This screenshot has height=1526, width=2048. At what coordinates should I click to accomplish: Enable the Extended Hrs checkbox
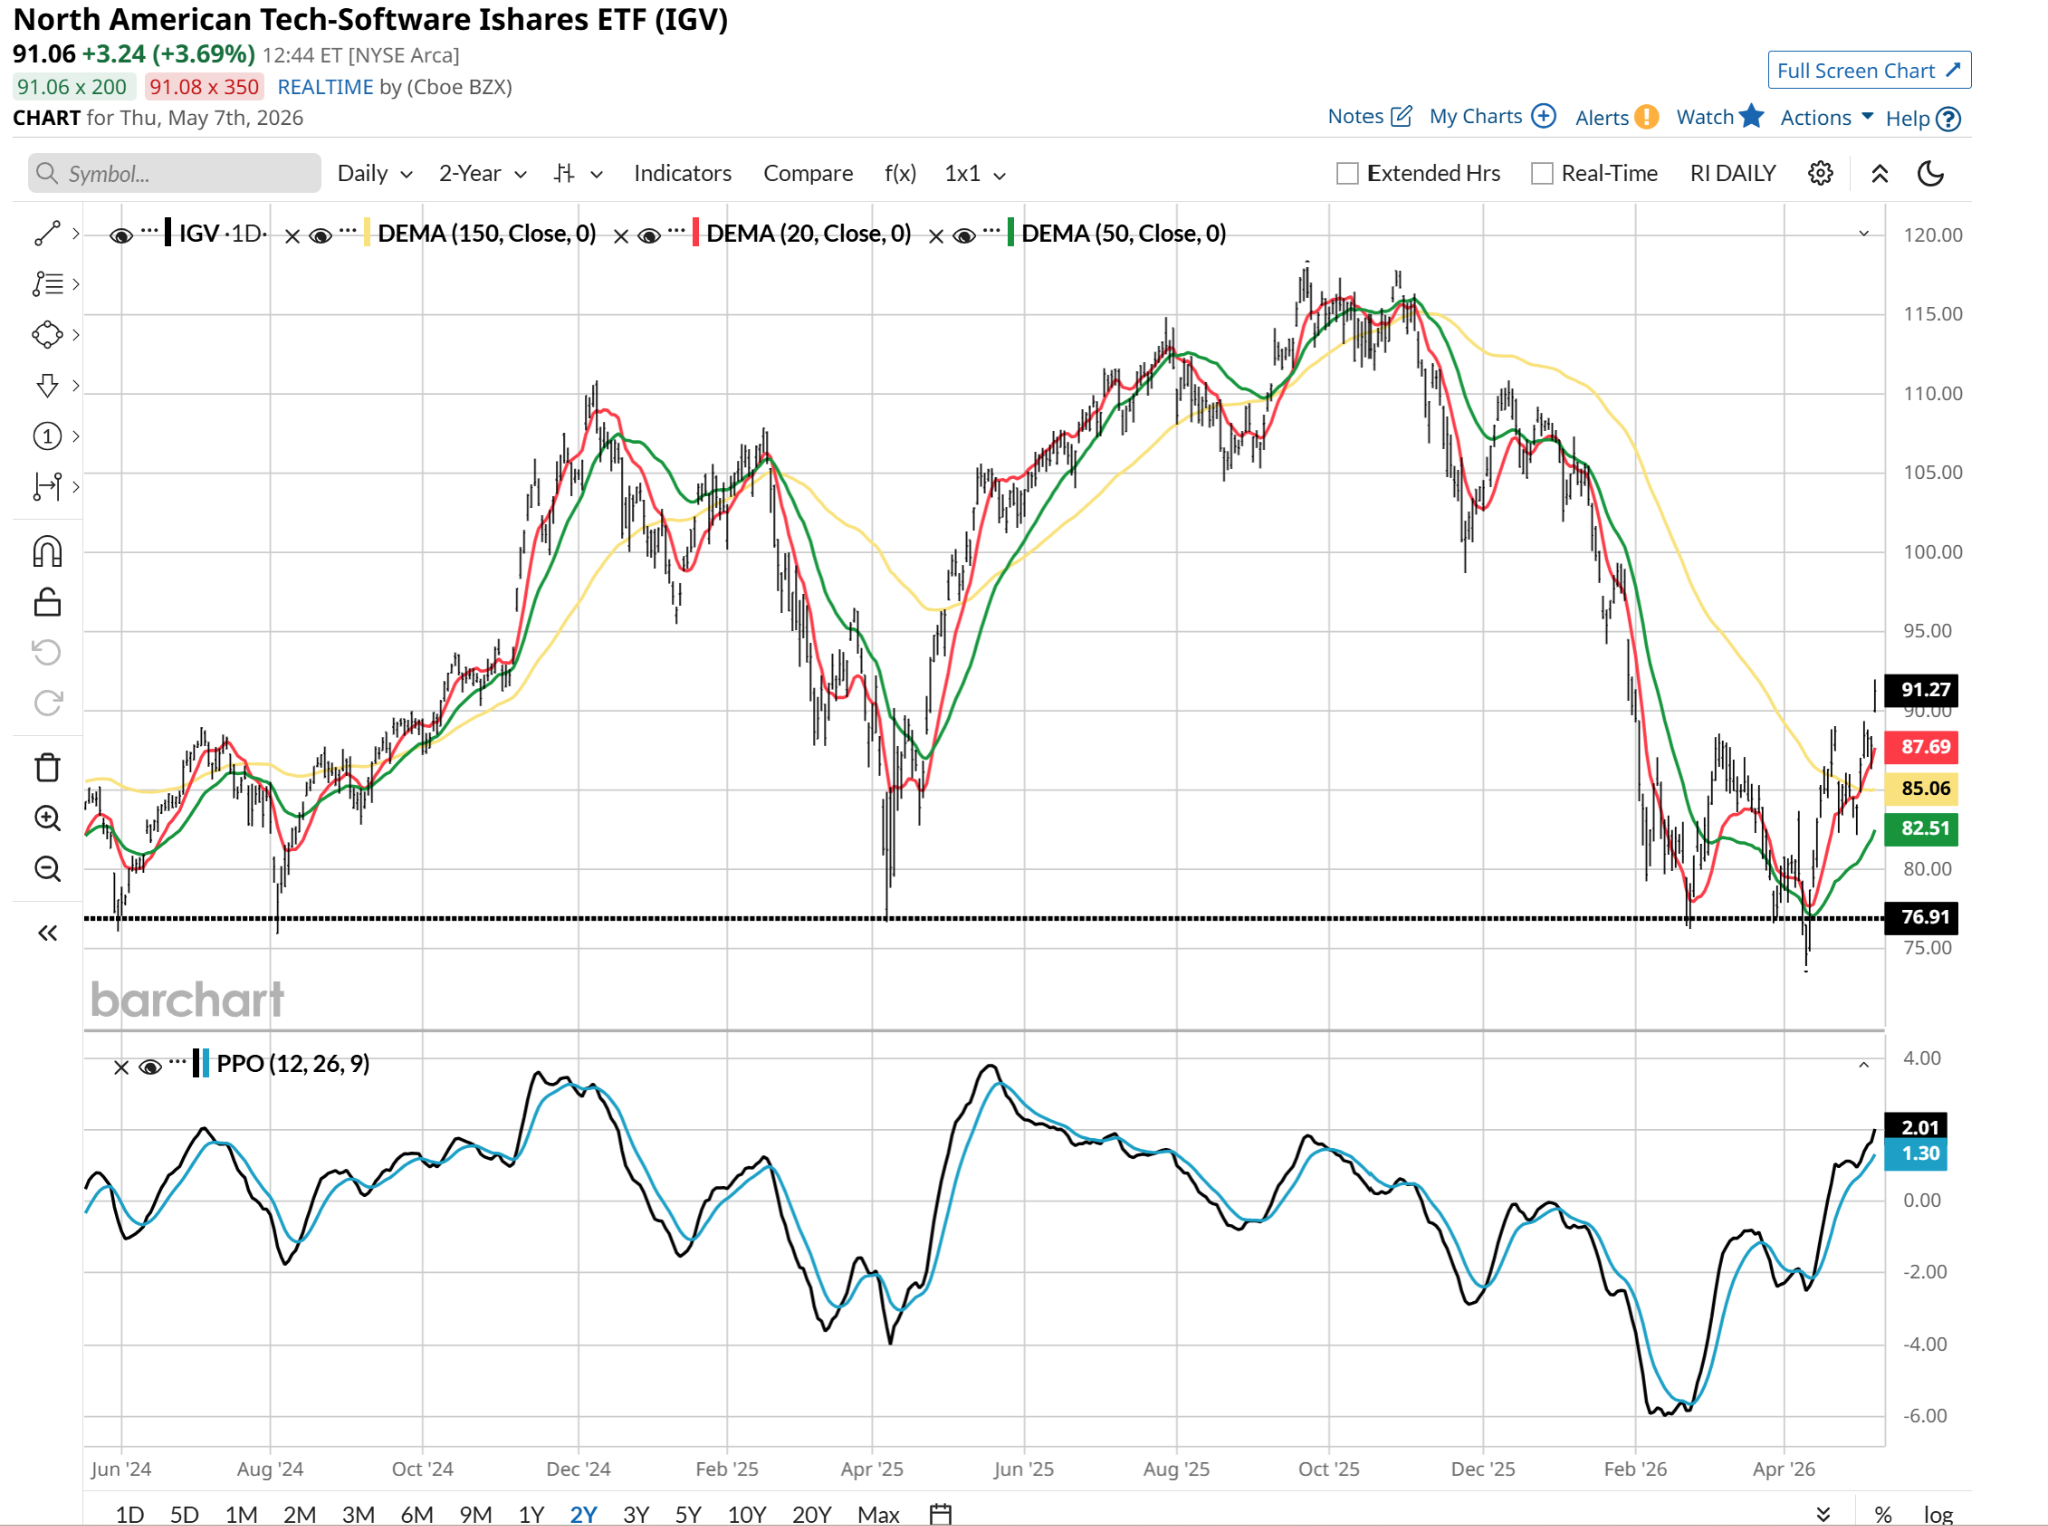[x=1347, y=174]
